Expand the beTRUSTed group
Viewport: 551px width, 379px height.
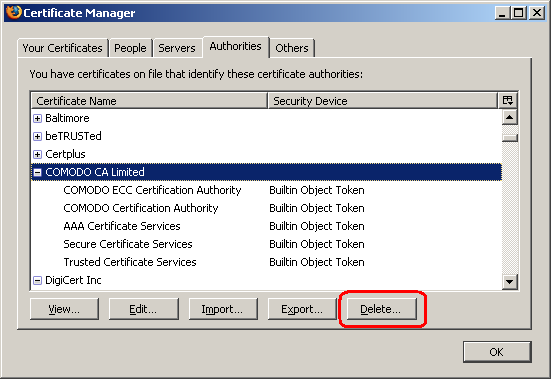pyautogui.click(x=37, y=136)
